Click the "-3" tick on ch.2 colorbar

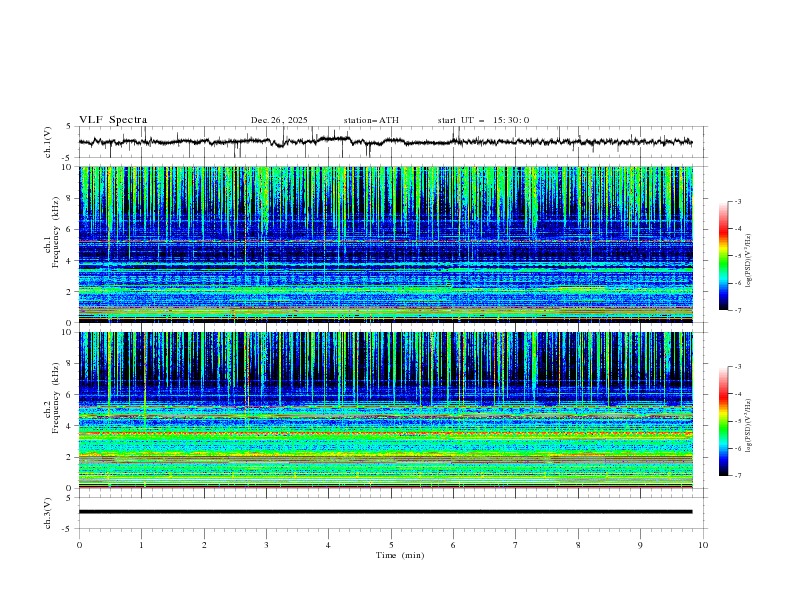click(x=738, y=367)
